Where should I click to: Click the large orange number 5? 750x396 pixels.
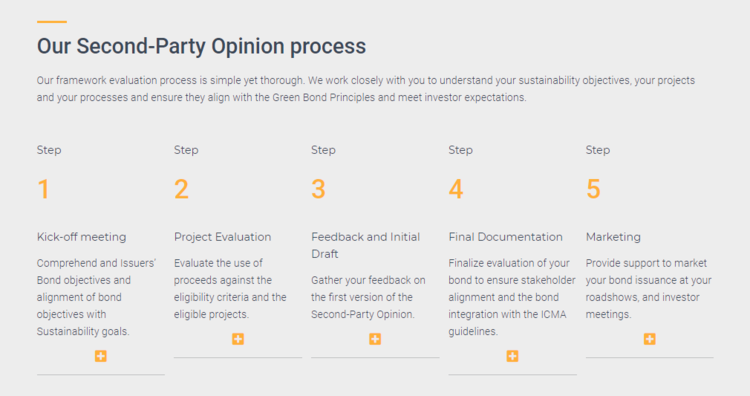pyautogui.click(x=593, y=189)
